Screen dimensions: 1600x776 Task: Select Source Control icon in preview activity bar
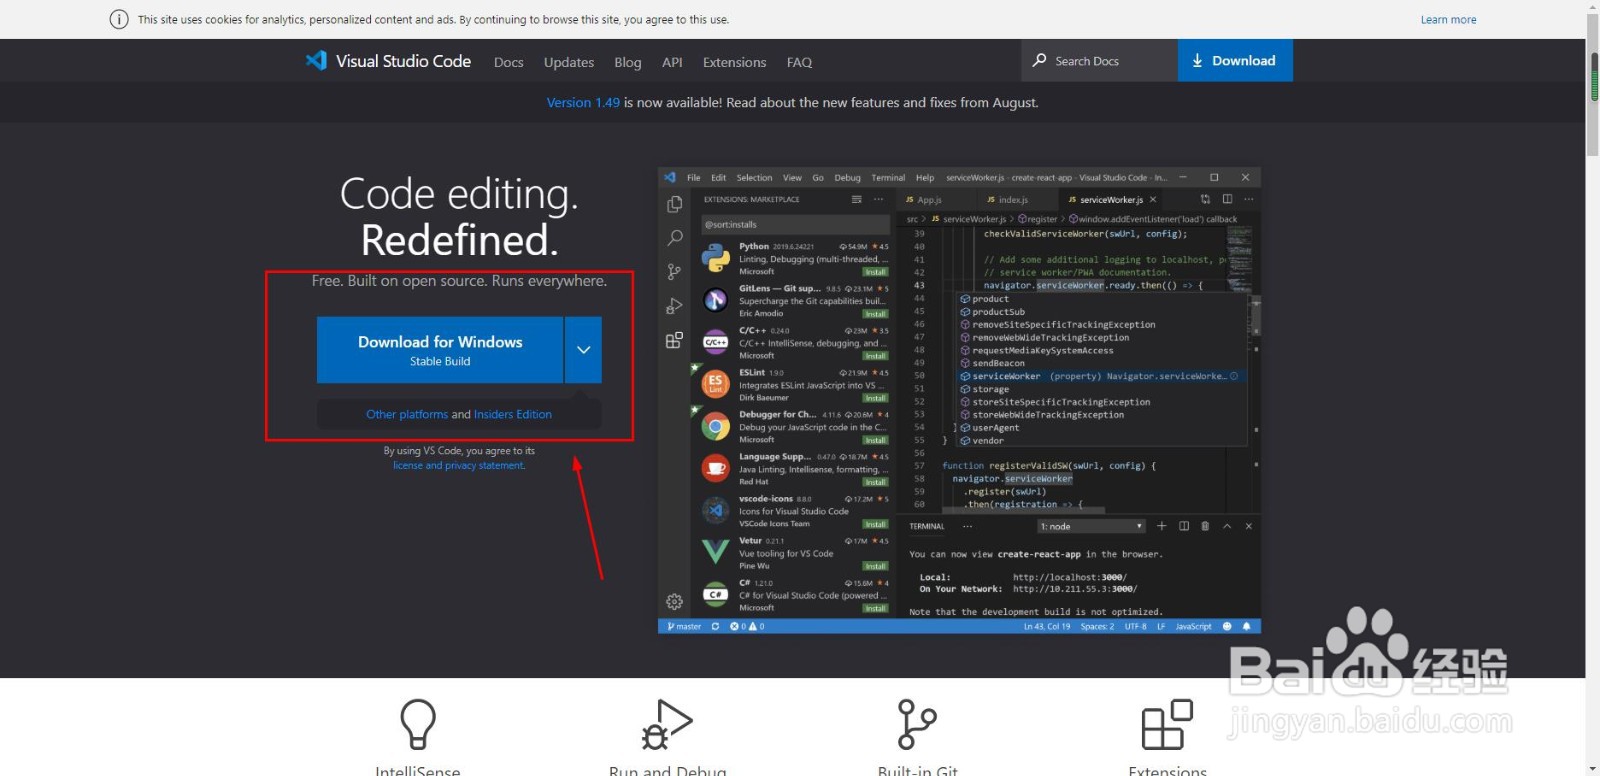pyautogui.click(x=675, y=272)
